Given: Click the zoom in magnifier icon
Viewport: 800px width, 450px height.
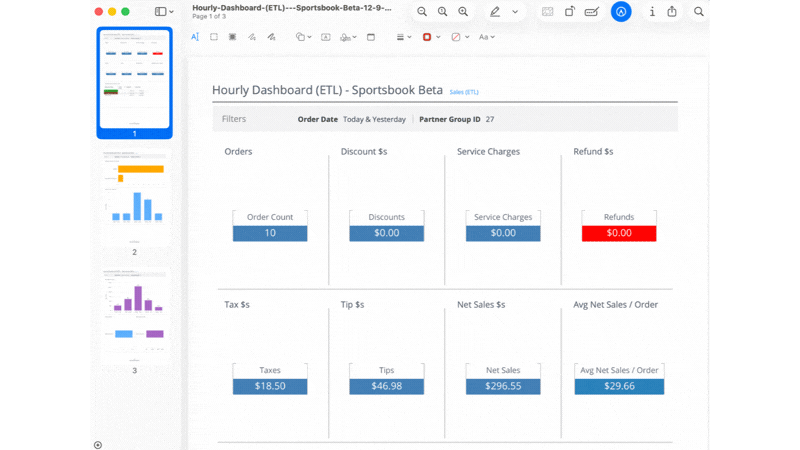Looking at the screenshot, I should 462,12.
